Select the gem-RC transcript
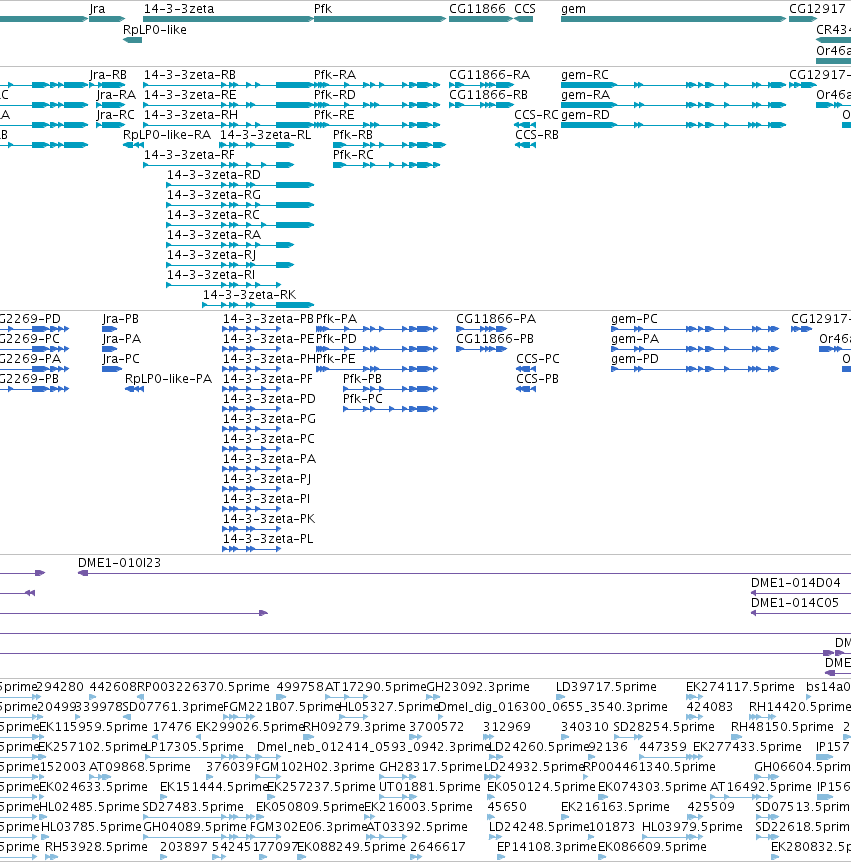This screenshot has width=851, height=862. tap(585, 75)
